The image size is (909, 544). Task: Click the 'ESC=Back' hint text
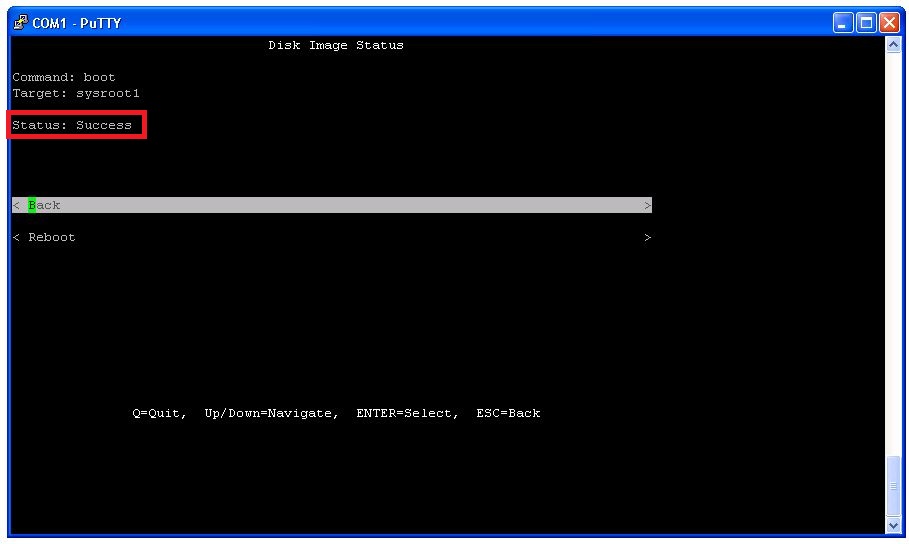(508, 414)
